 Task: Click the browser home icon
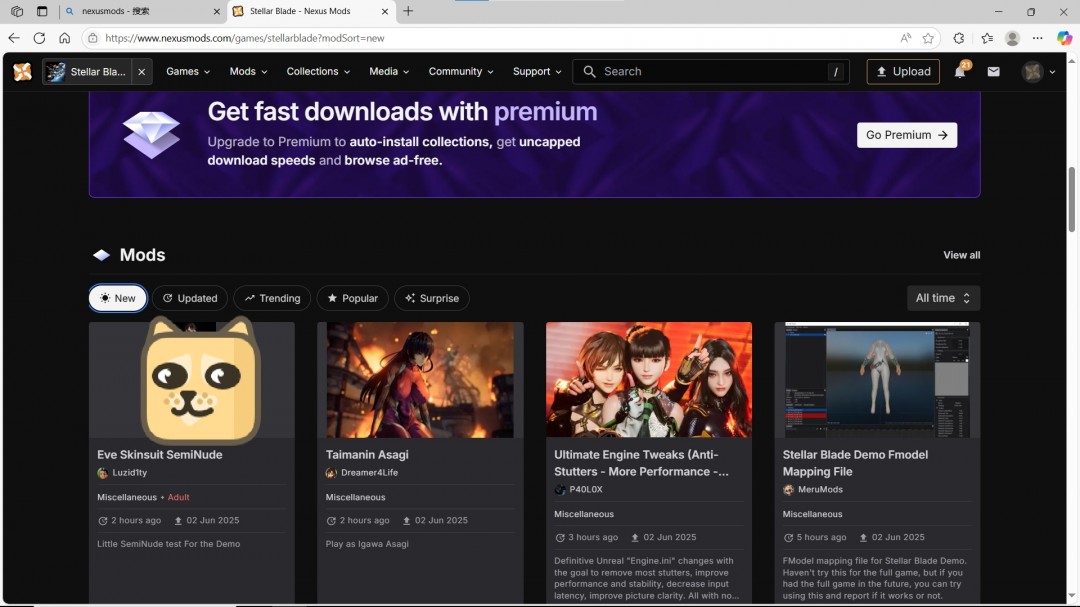65,38
